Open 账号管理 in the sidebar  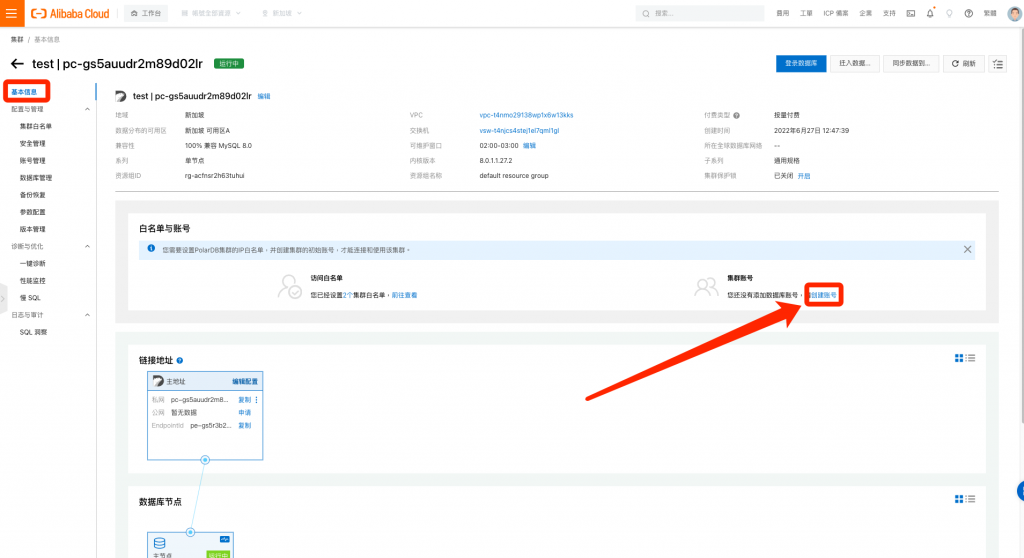coord(32,161)
